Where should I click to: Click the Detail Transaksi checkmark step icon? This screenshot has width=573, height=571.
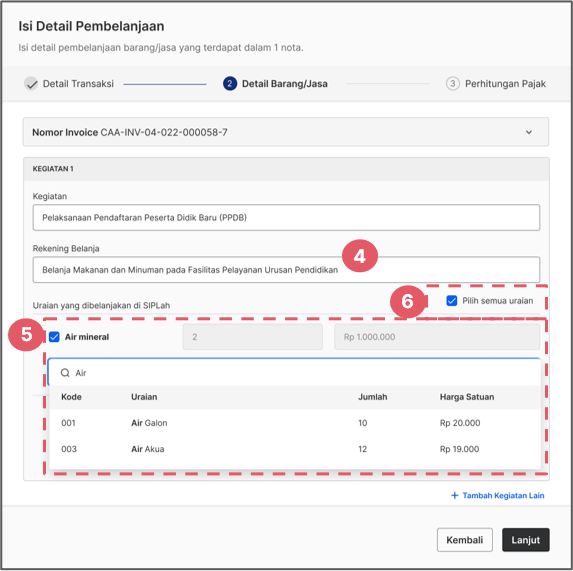(x=31, y=84)
